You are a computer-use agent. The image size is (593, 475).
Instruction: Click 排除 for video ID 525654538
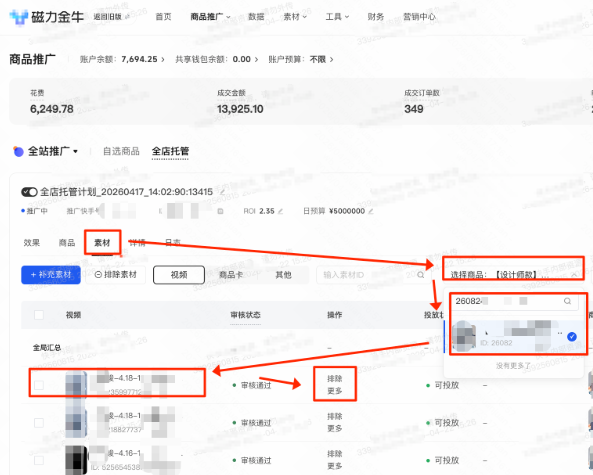[x=335, y=453]
